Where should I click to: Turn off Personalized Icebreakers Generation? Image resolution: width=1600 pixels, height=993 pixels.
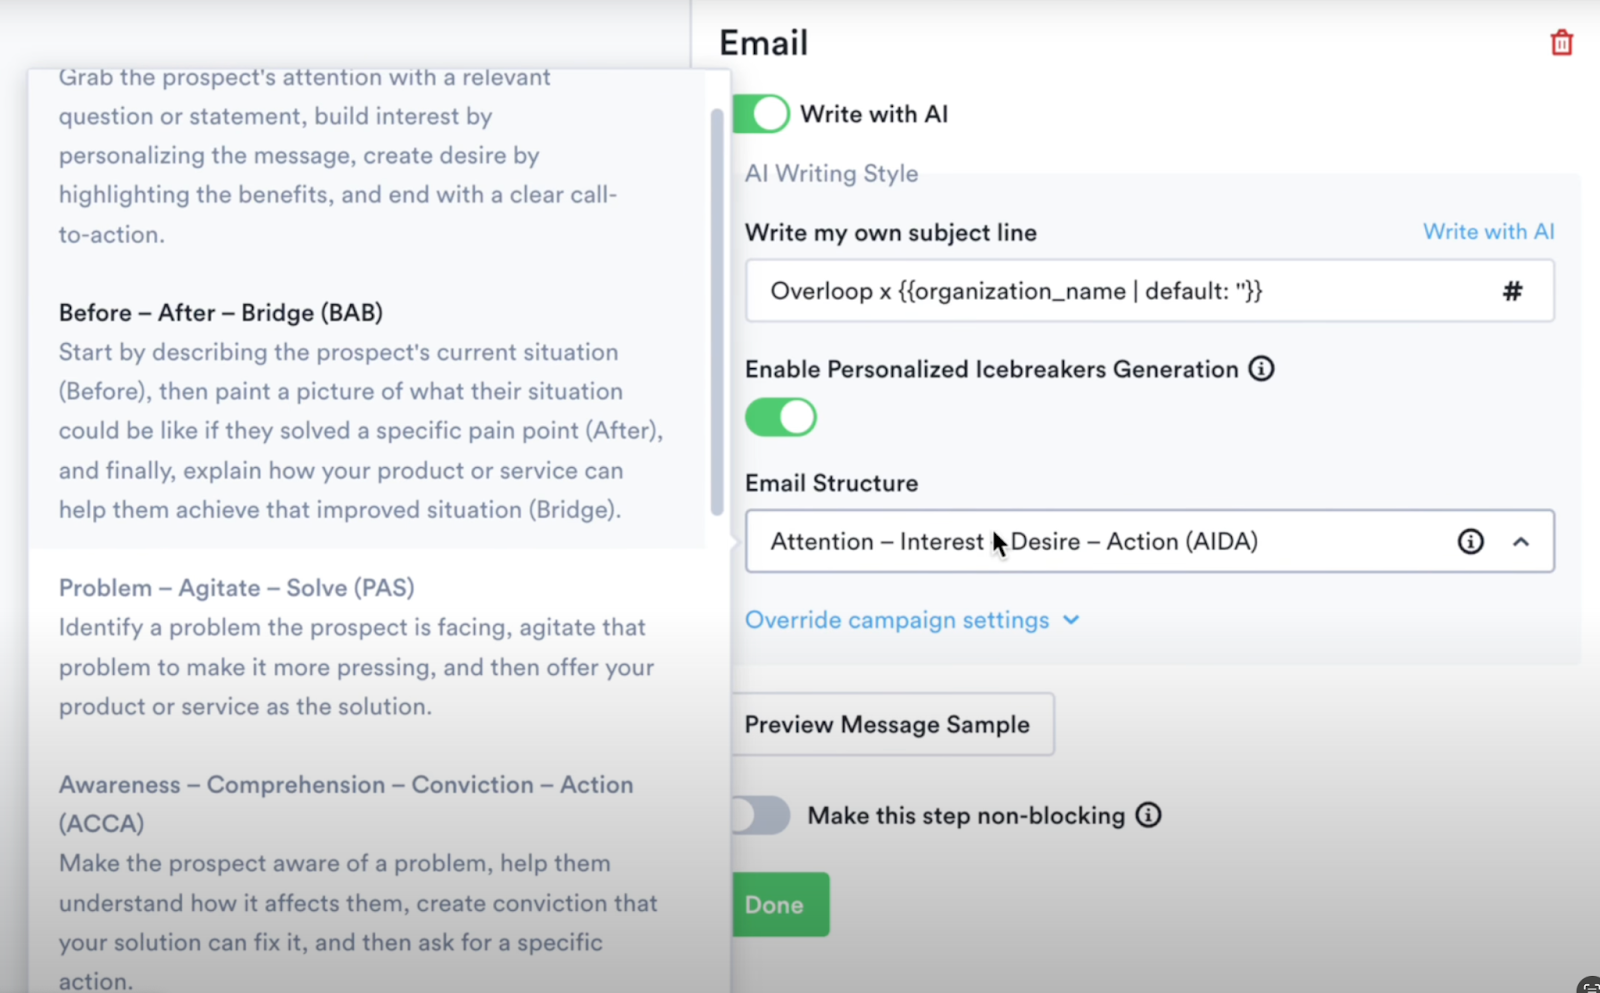pos(780,417)
